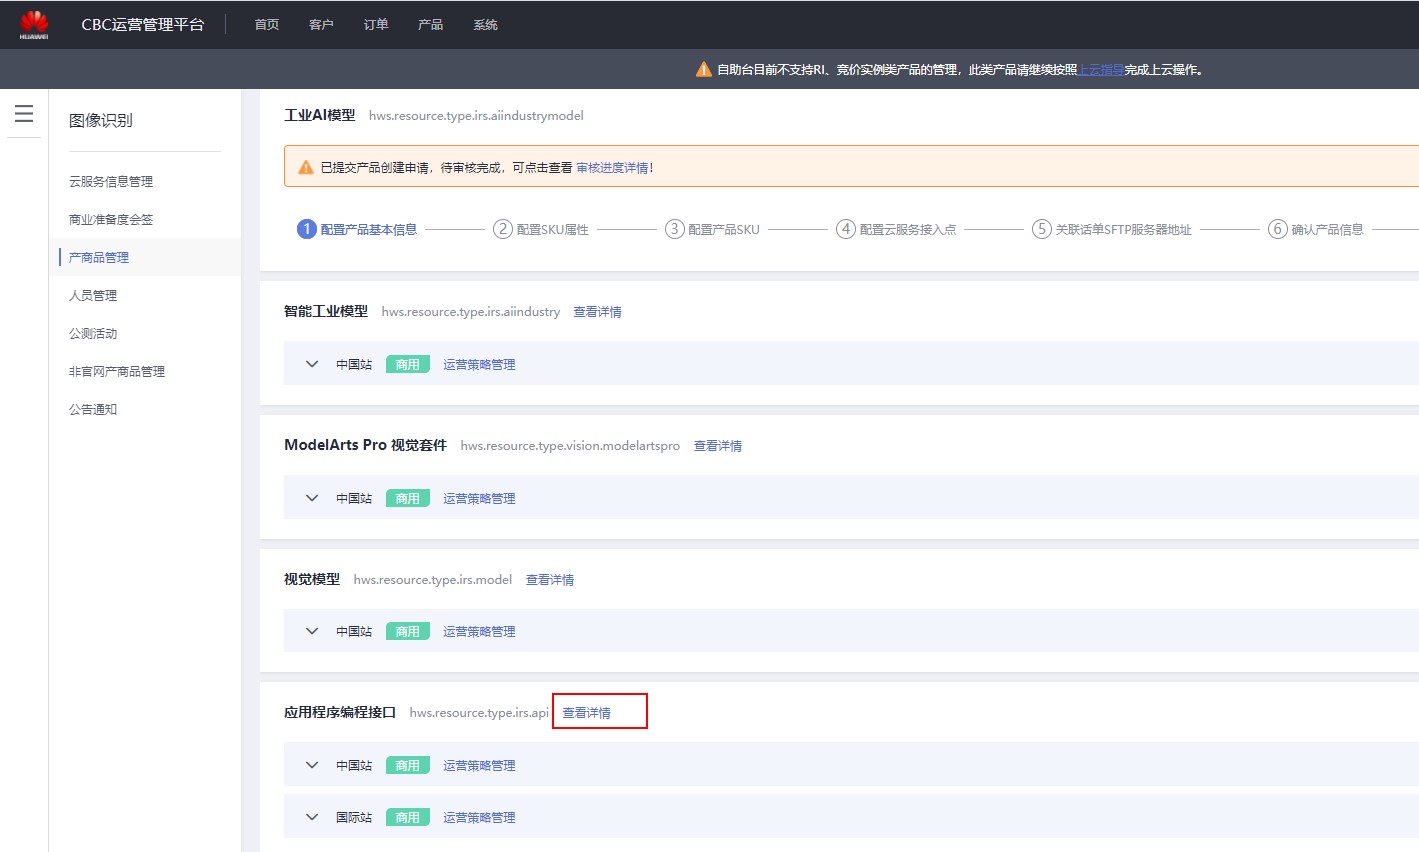Select 产商品管理 in sidebar
Image resolution: width=1419 pixels, height=852 pixels.
click(99, 258)
